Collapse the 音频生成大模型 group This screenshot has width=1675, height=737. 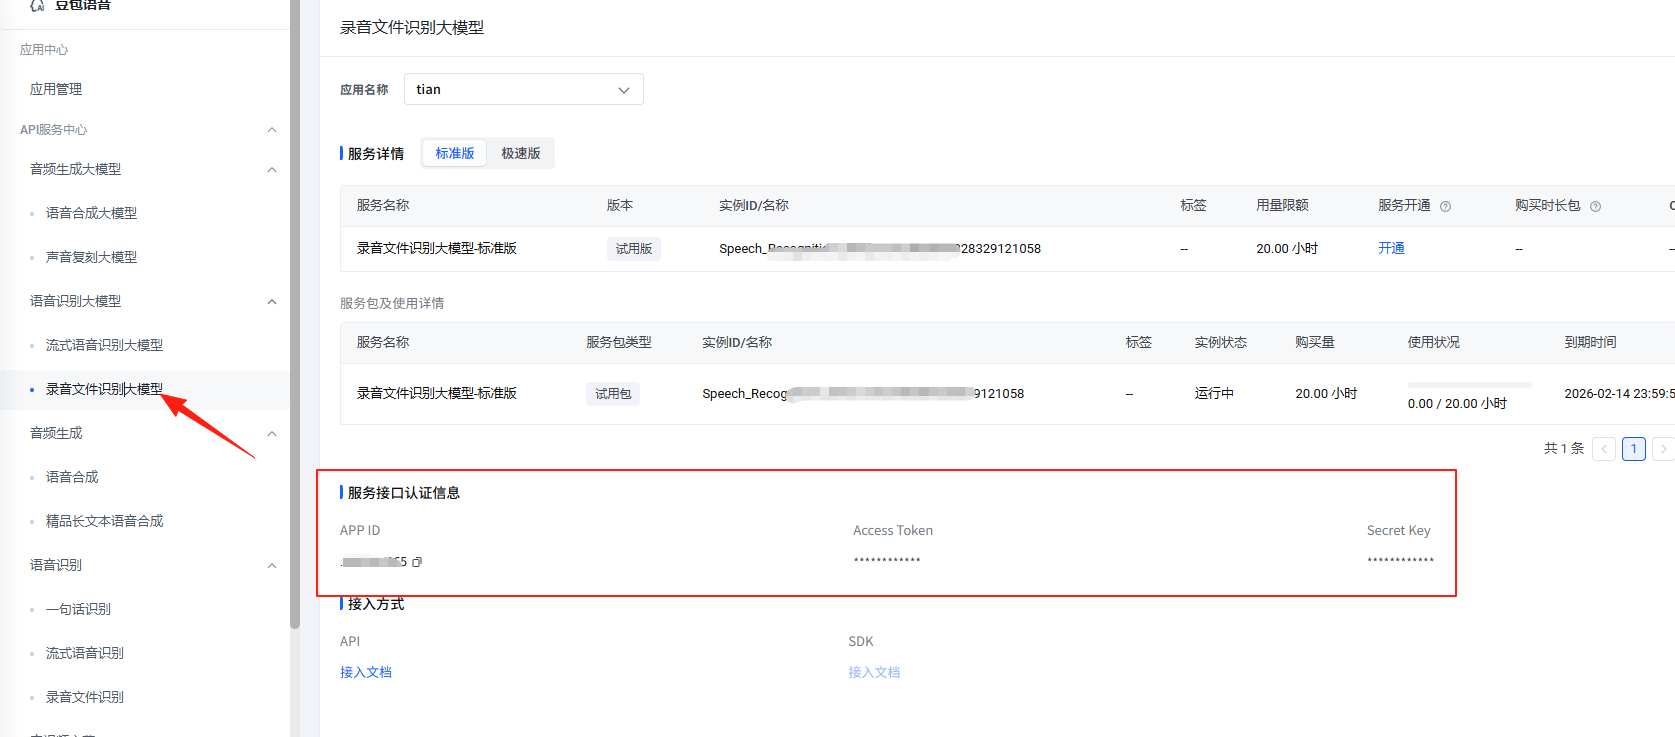pyautogui.click(x=272, y=170)
